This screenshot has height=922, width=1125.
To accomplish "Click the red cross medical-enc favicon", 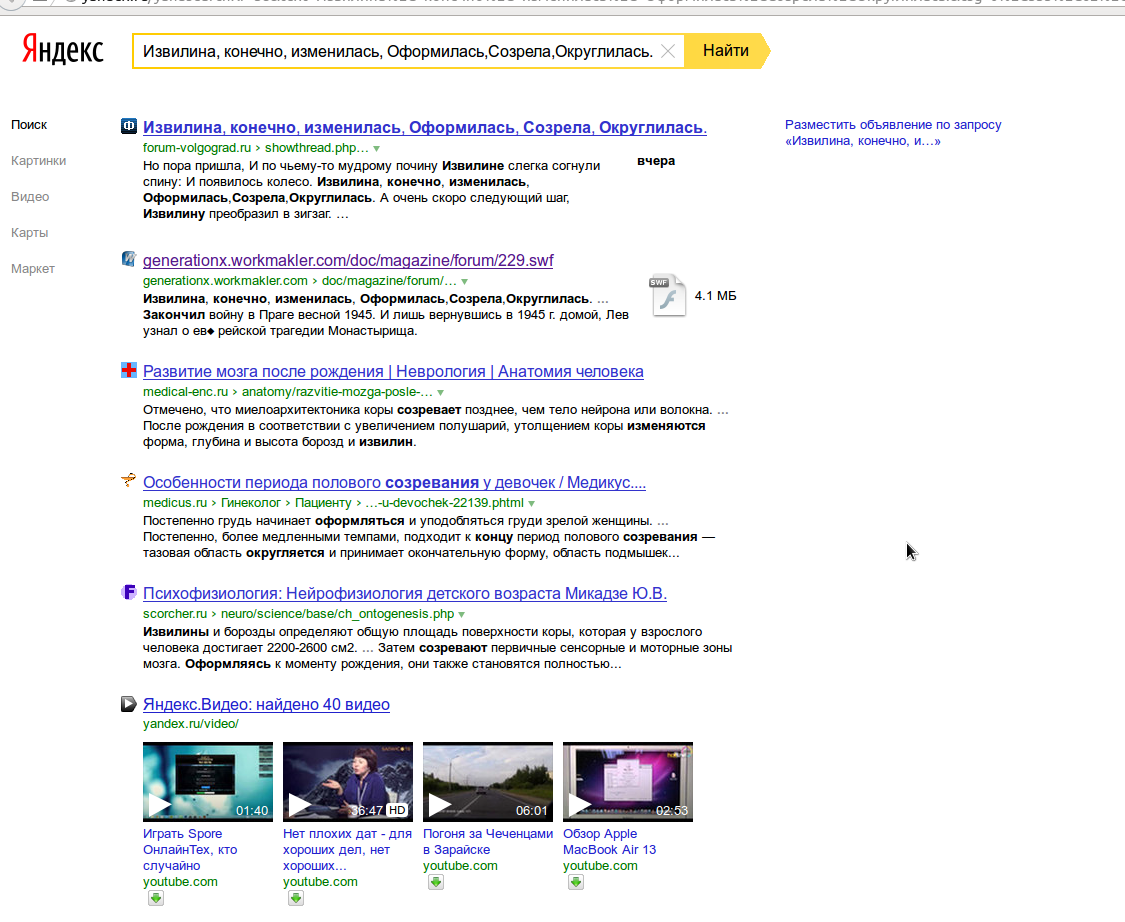I will 128,371.
